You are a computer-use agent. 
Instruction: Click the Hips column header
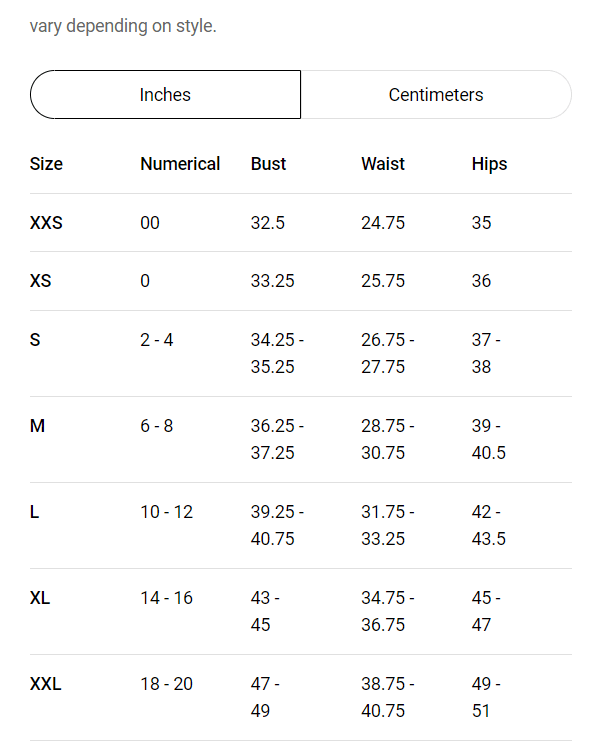(x=489, y=164)
